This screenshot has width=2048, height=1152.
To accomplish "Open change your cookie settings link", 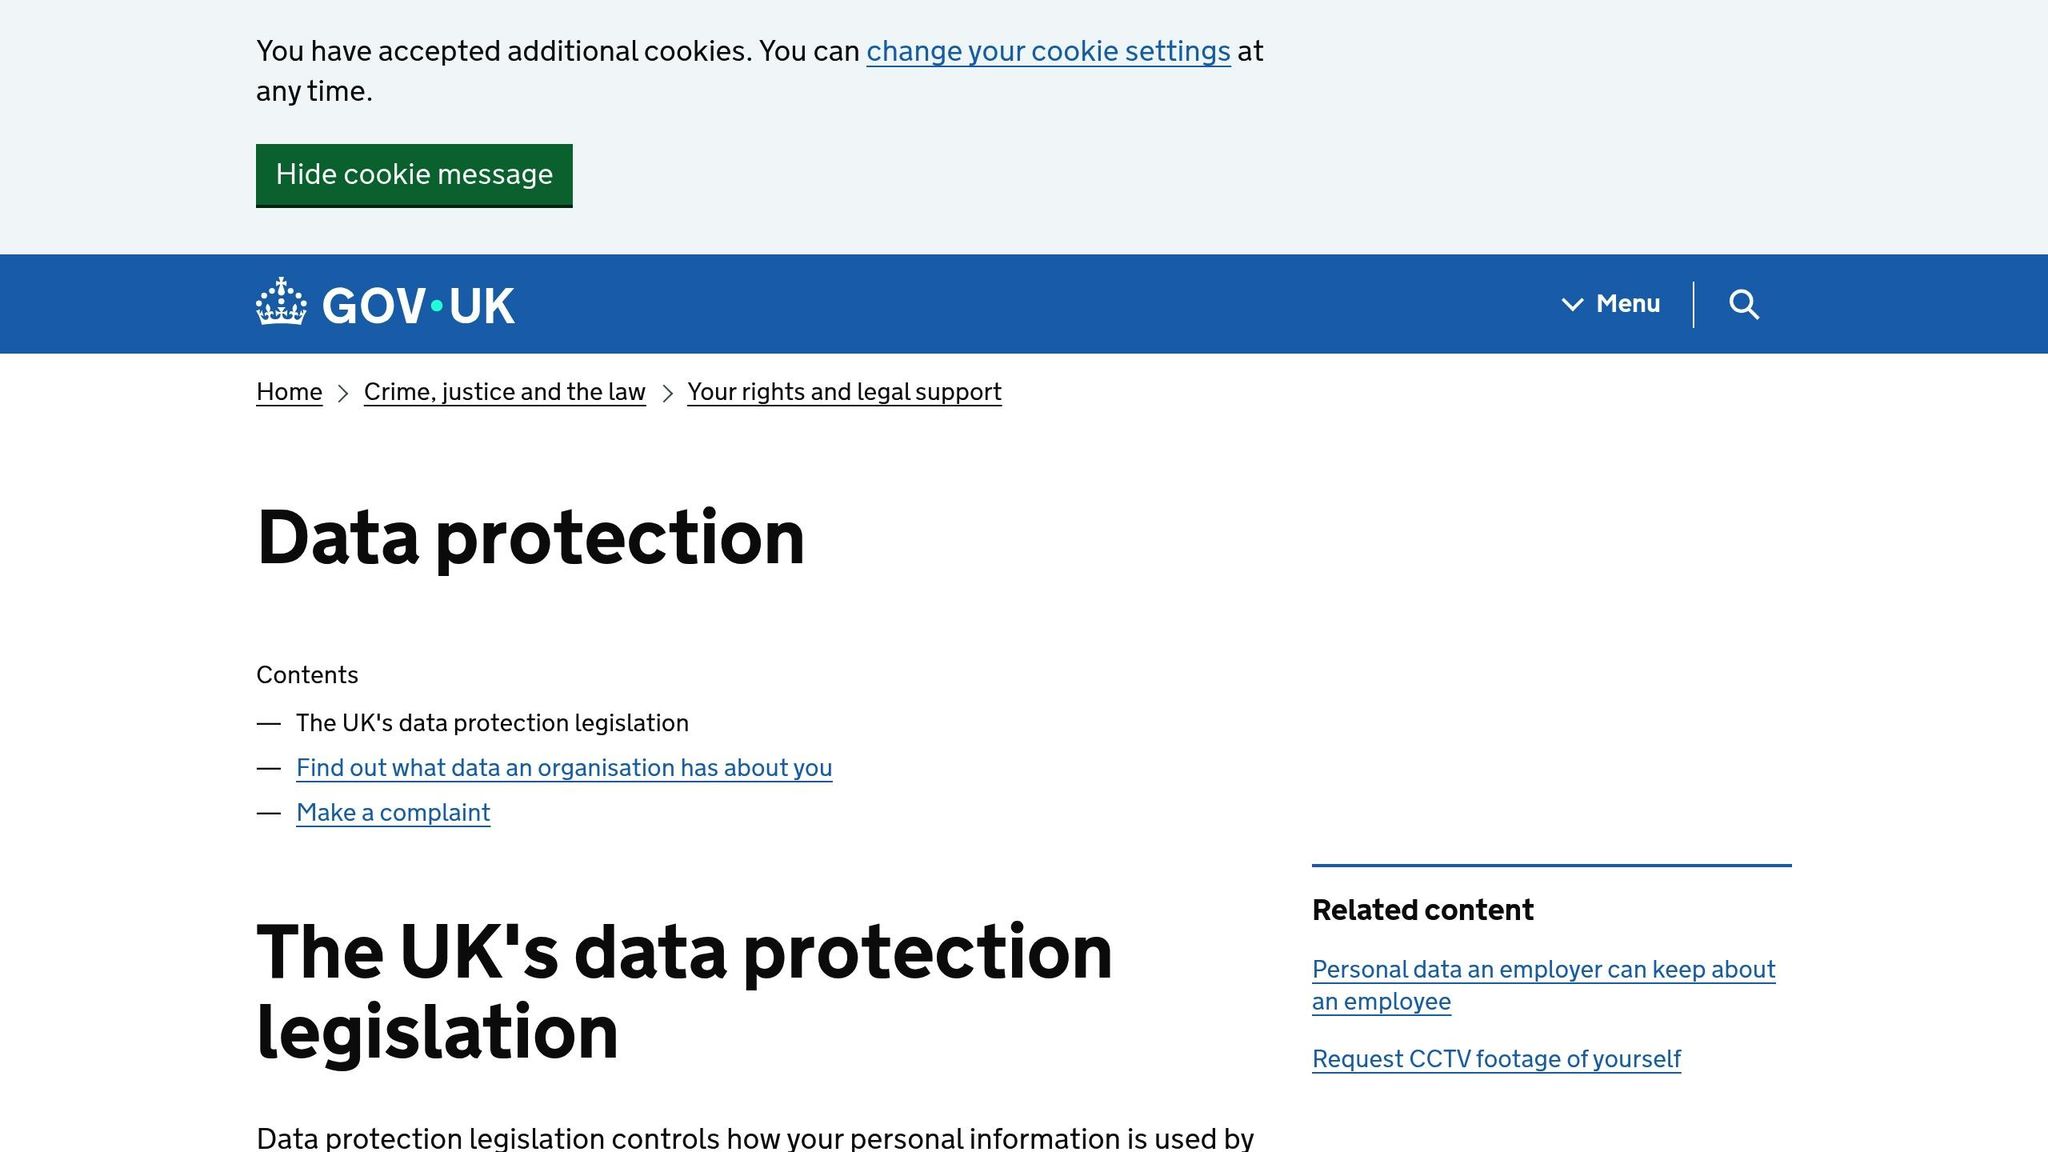I will (x=1047, y=51).
